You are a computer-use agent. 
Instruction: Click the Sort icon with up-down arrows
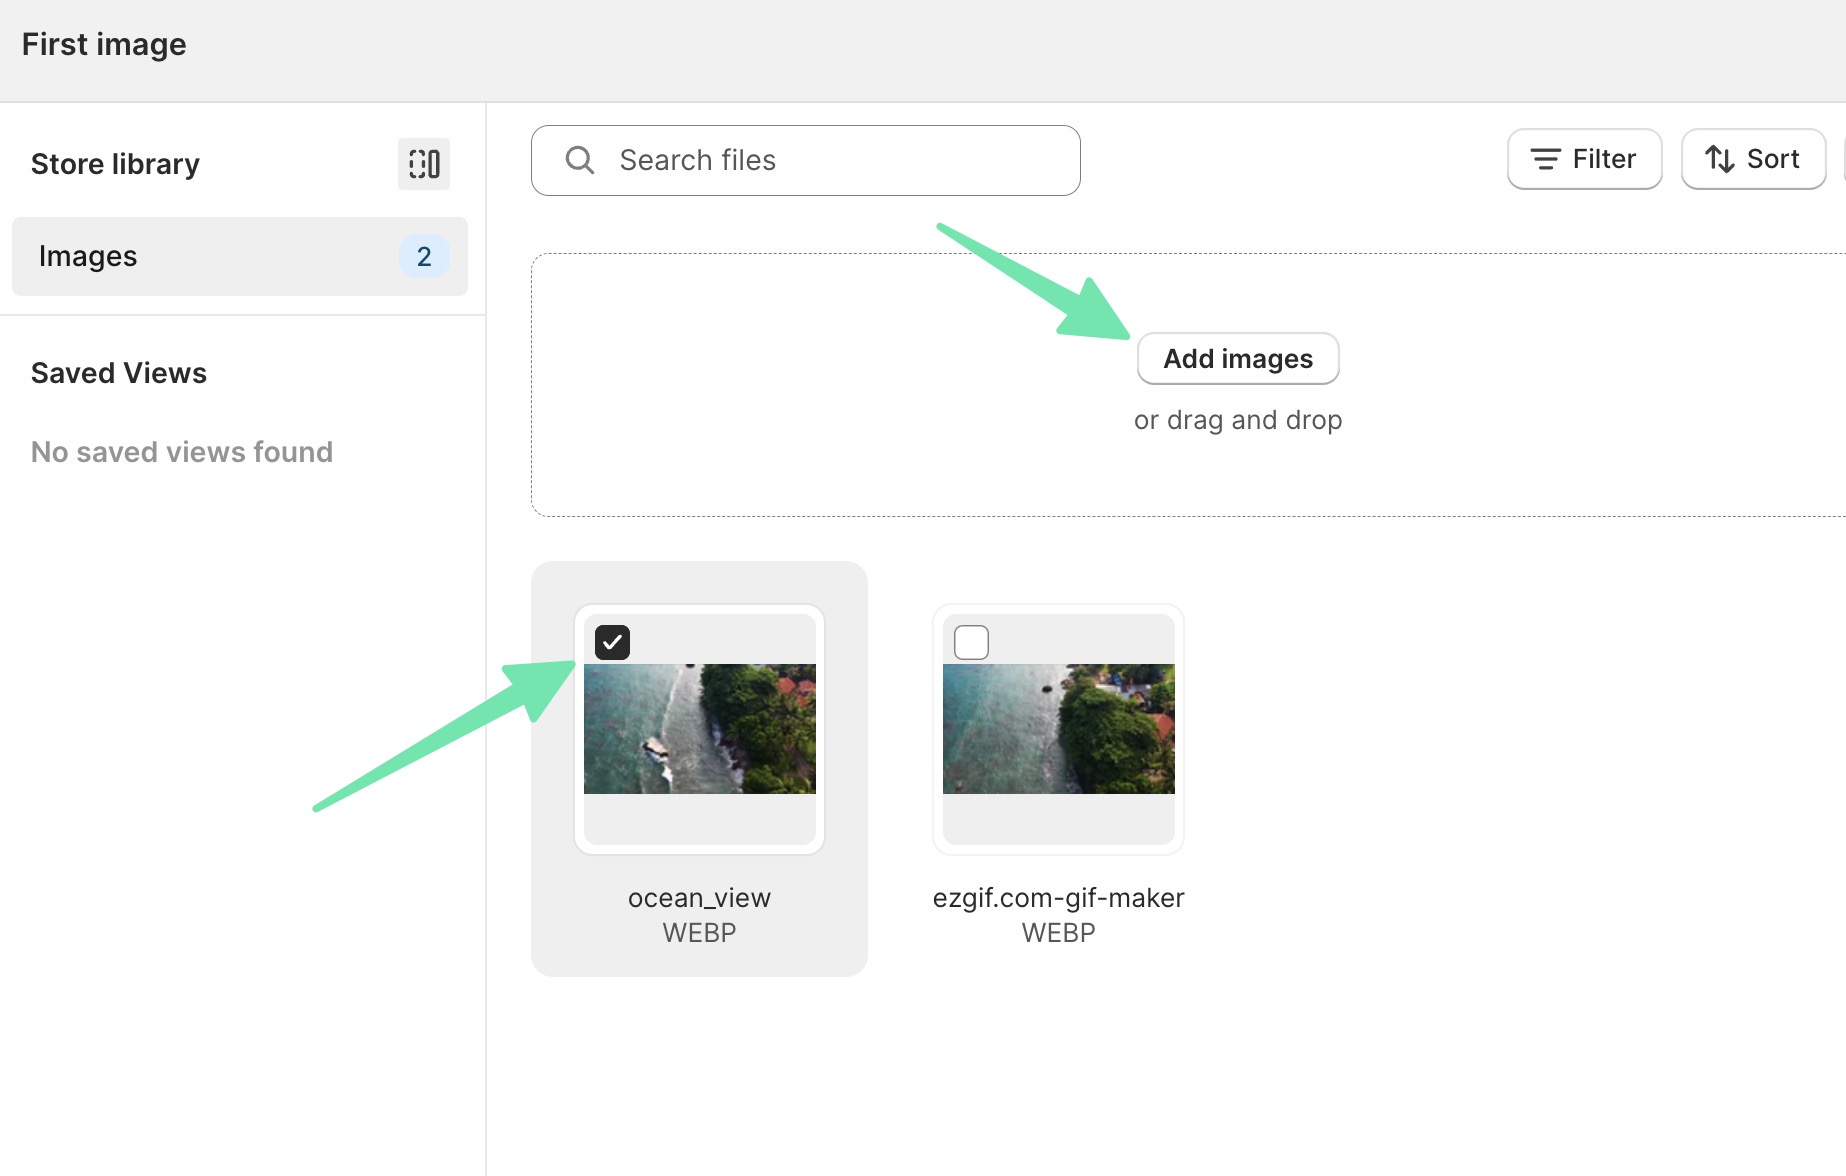(x=1719, y=158)
